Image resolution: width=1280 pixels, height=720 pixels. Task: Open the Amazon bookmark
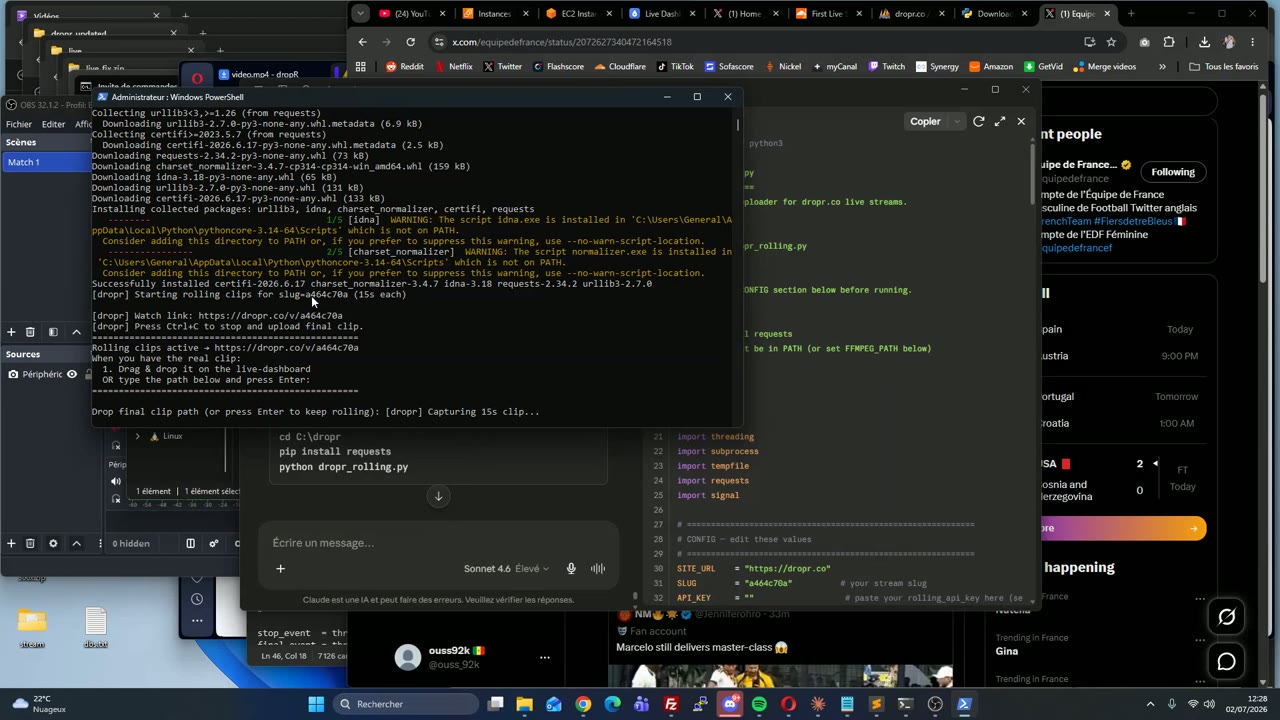pyautogui.click(x=991, y=67)
